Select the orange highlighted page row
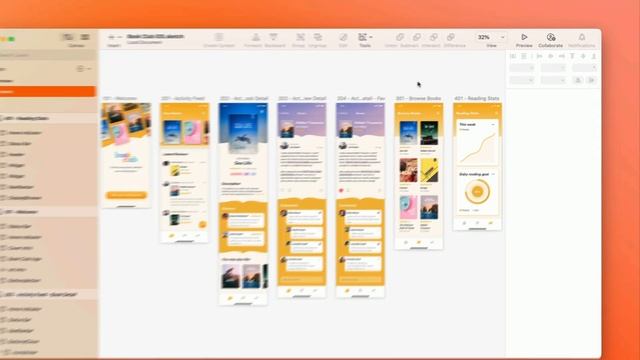This screenshot has width=640, height=360. point(48,91)
